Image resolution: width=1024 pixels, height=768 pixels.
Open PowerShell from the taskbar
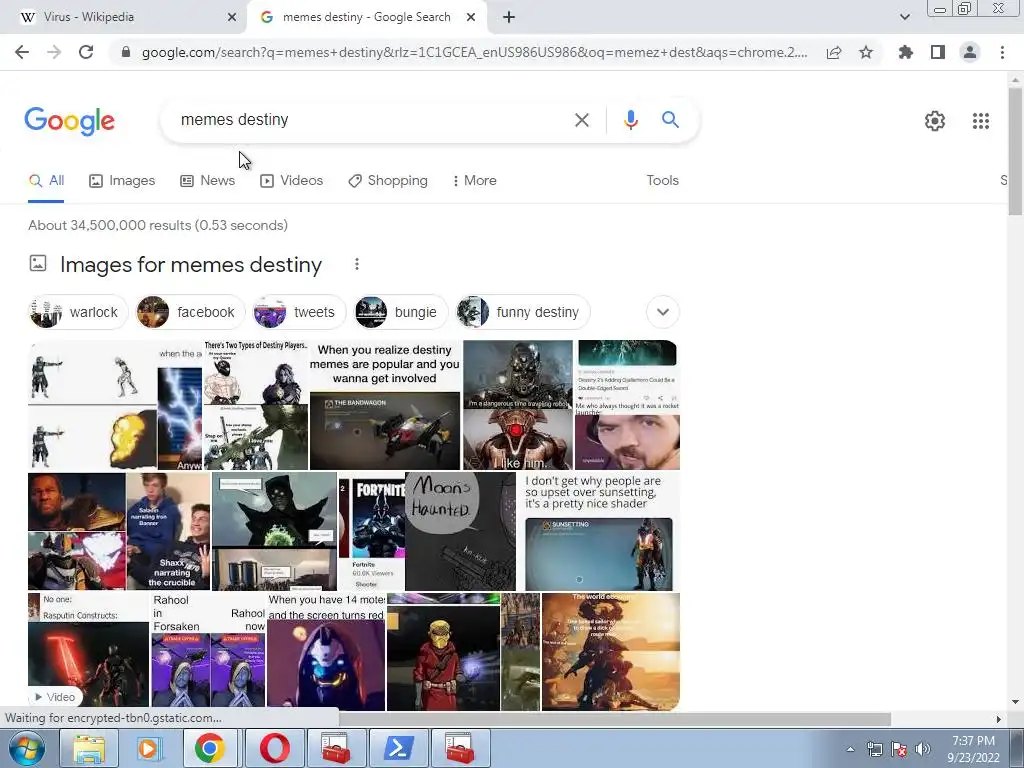click(x=398, y=748)
